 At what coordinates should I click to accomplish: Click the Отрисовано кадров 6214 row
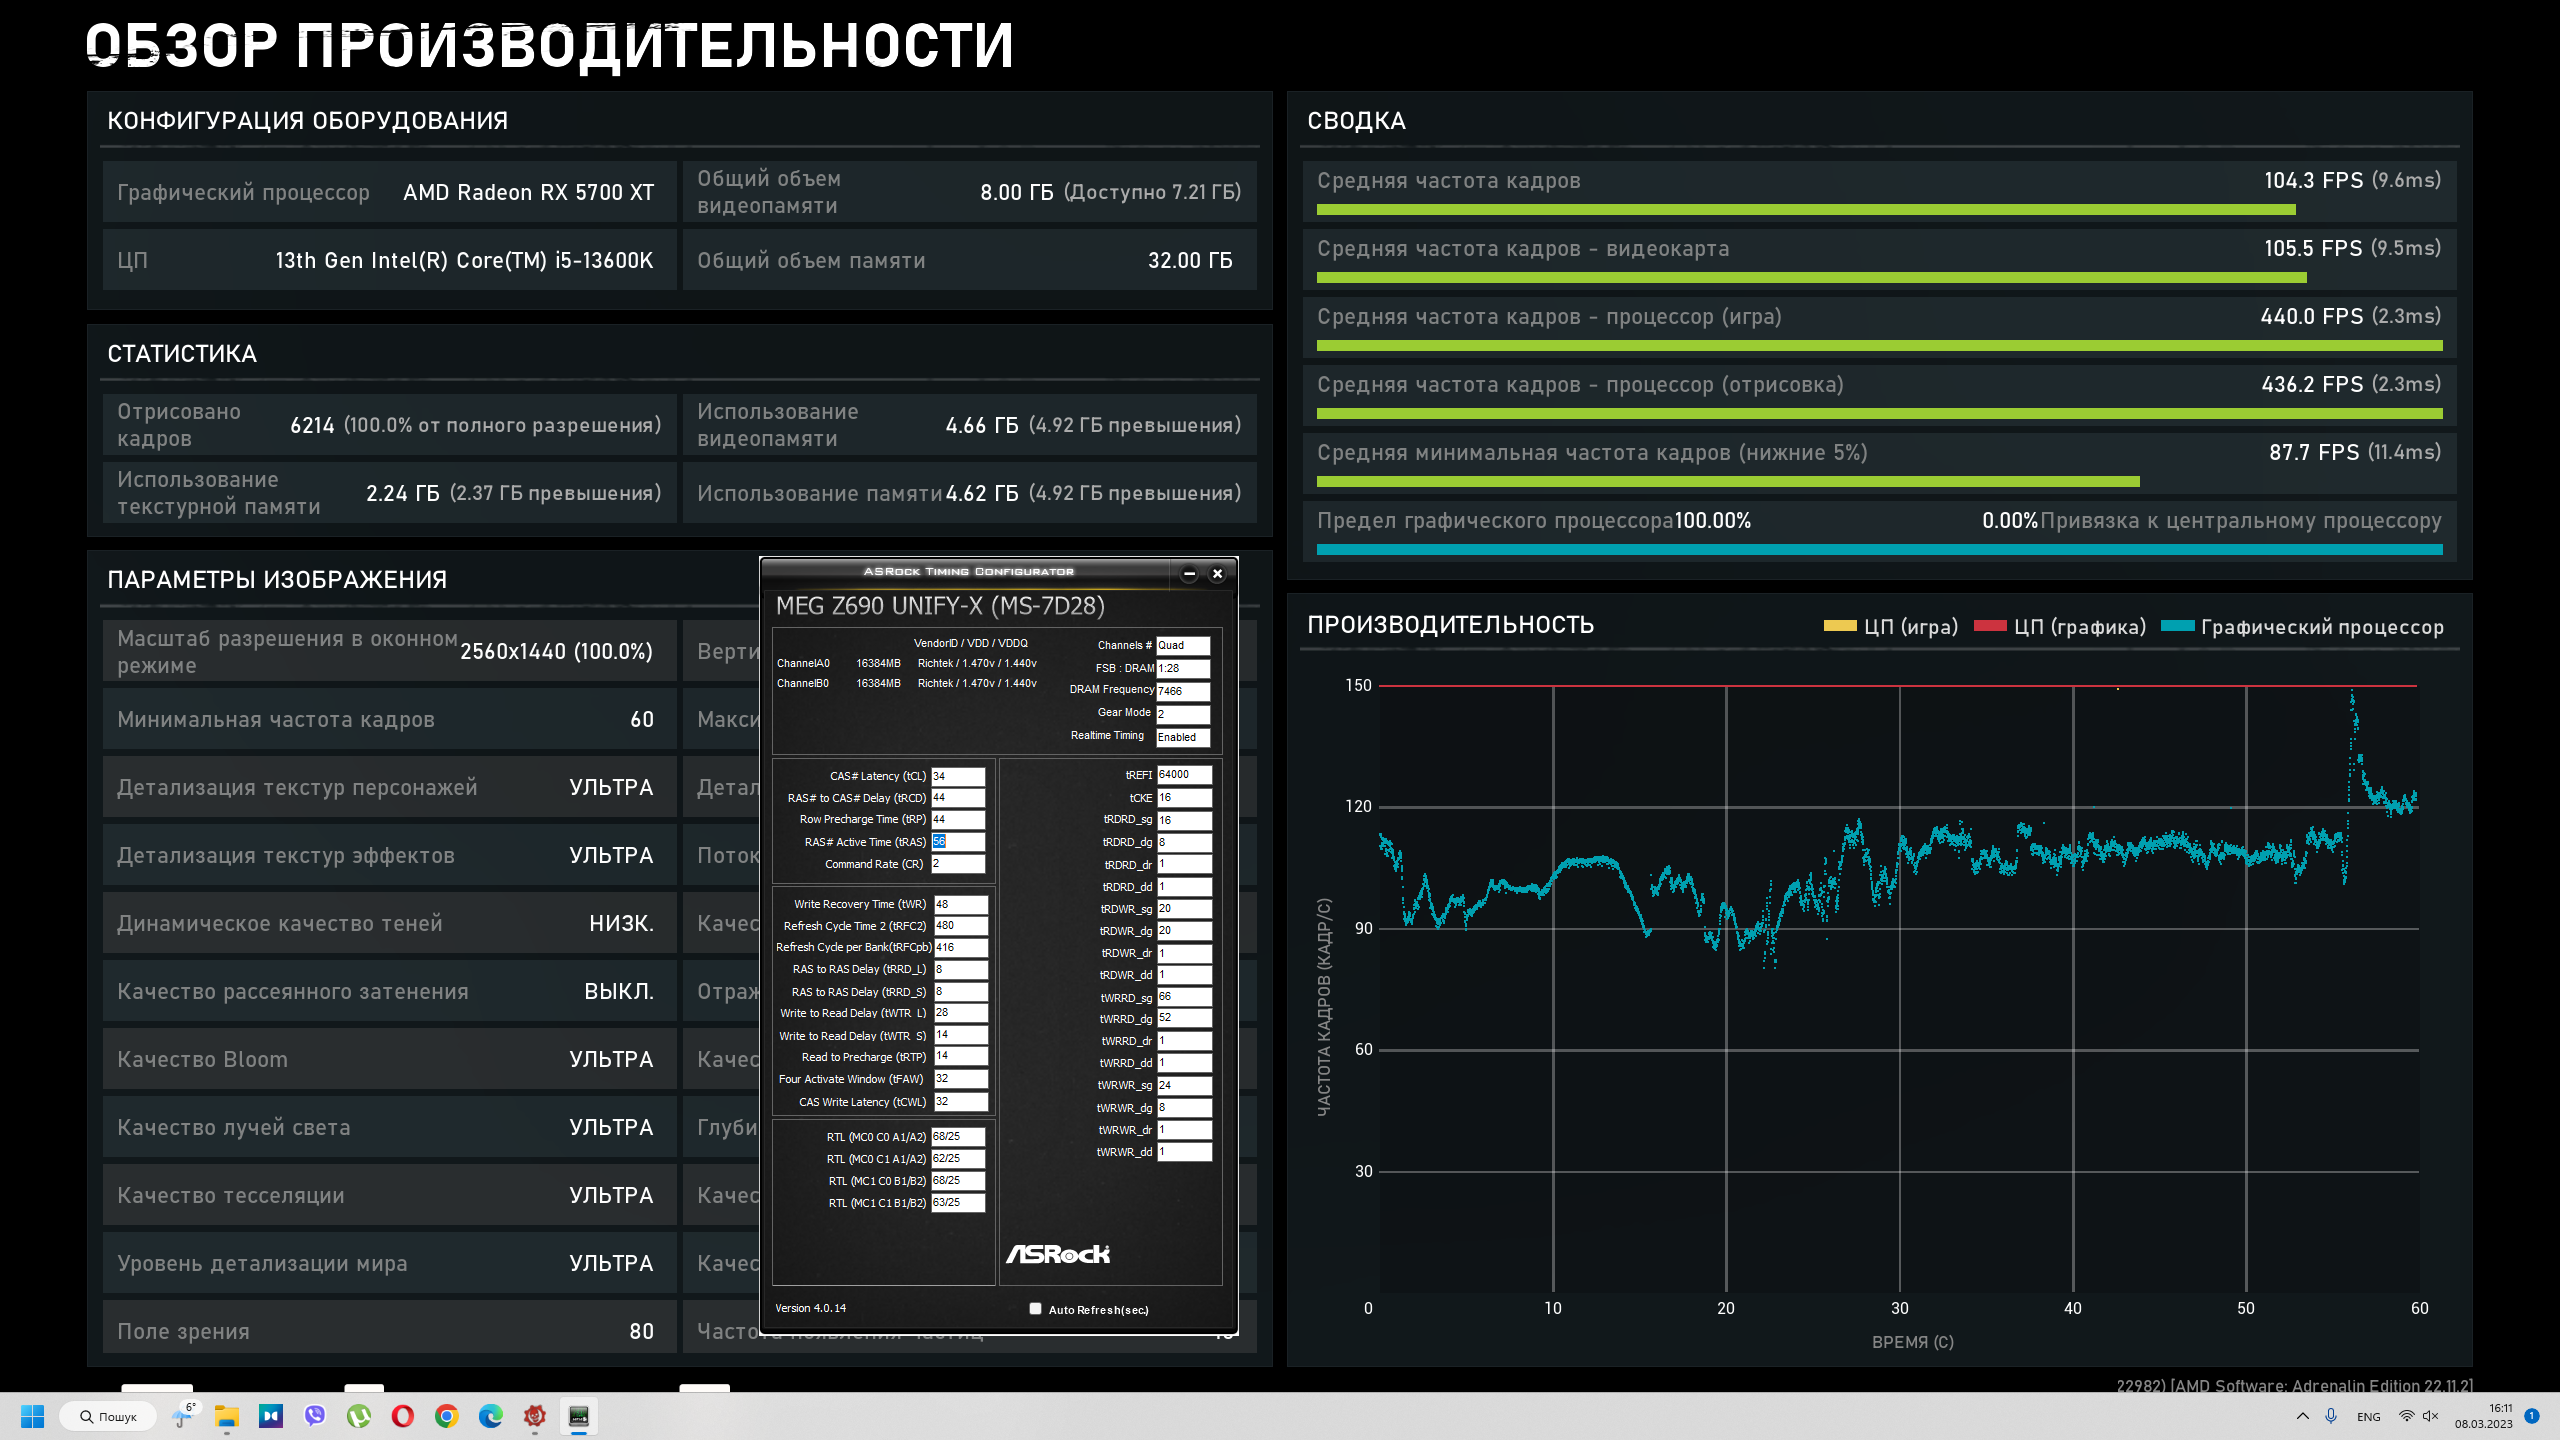[x=389, y=425]
